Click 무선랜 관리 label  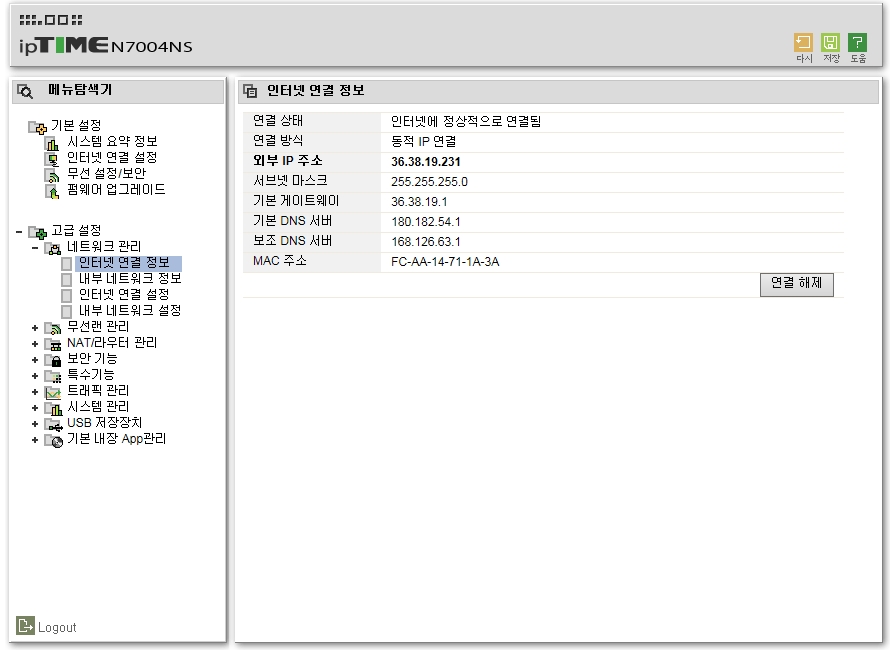[x=98, y=326]
